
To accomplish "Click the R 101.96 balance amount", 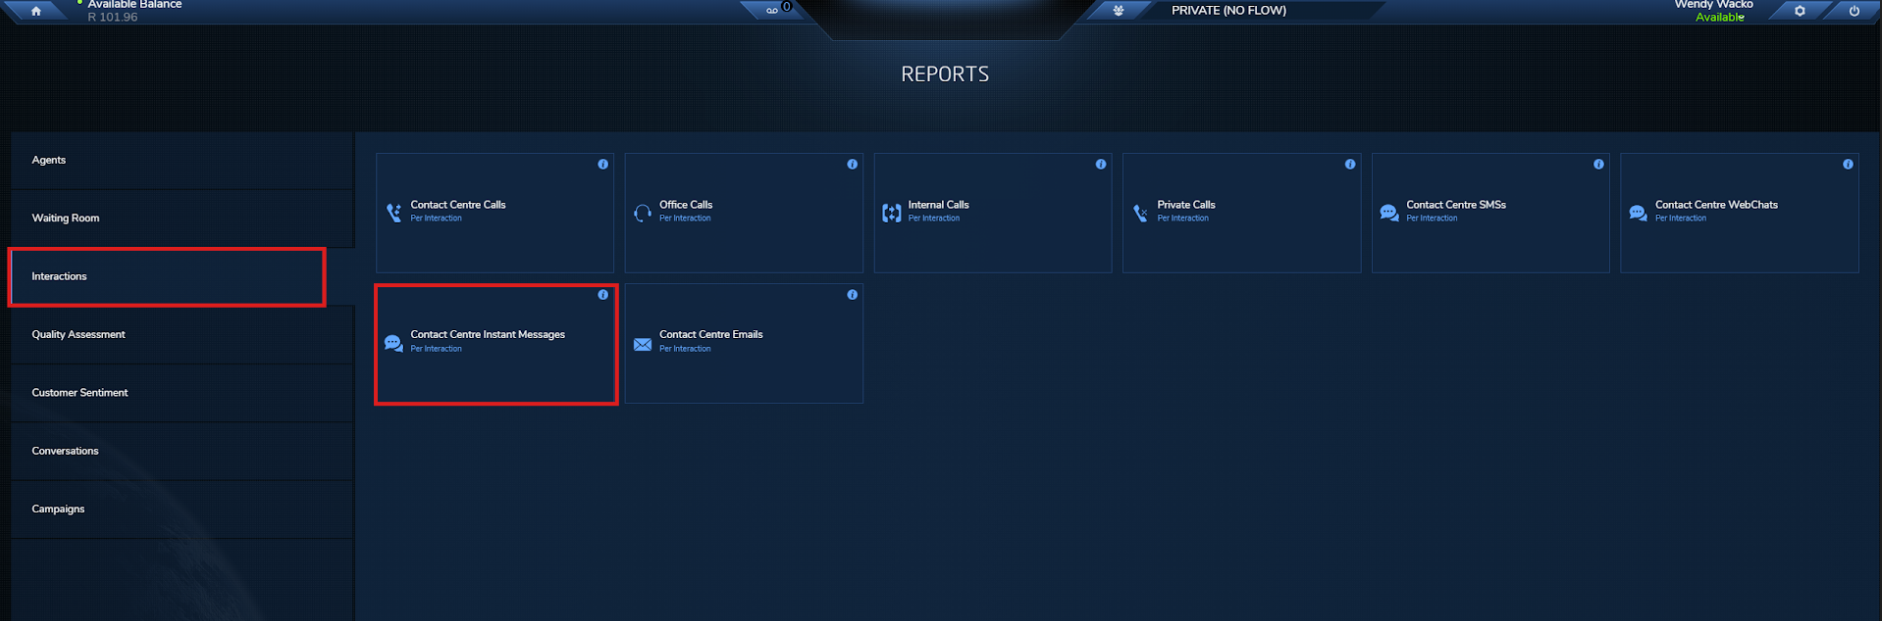I will click(x=113, y=17).
